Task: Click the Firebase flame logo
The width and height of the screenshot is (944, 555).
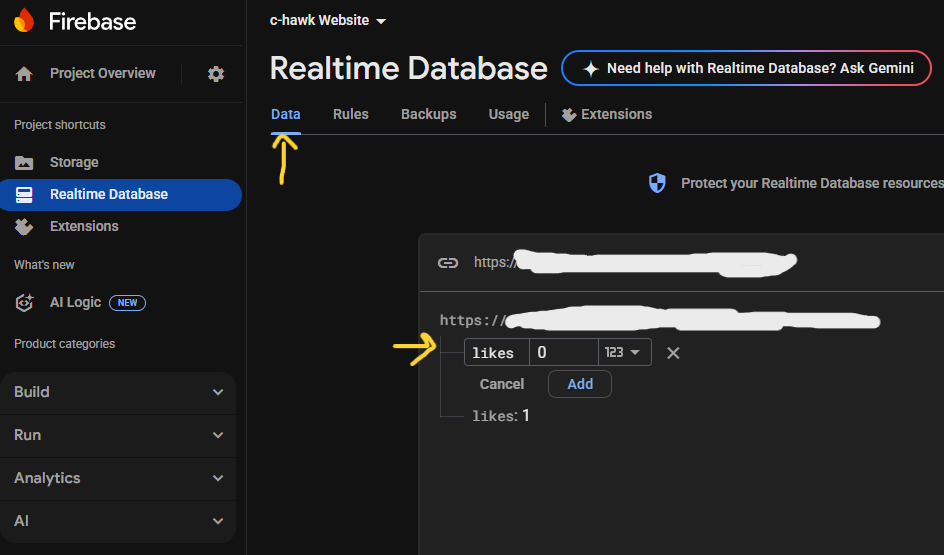Action: click(x=24, y=21)
